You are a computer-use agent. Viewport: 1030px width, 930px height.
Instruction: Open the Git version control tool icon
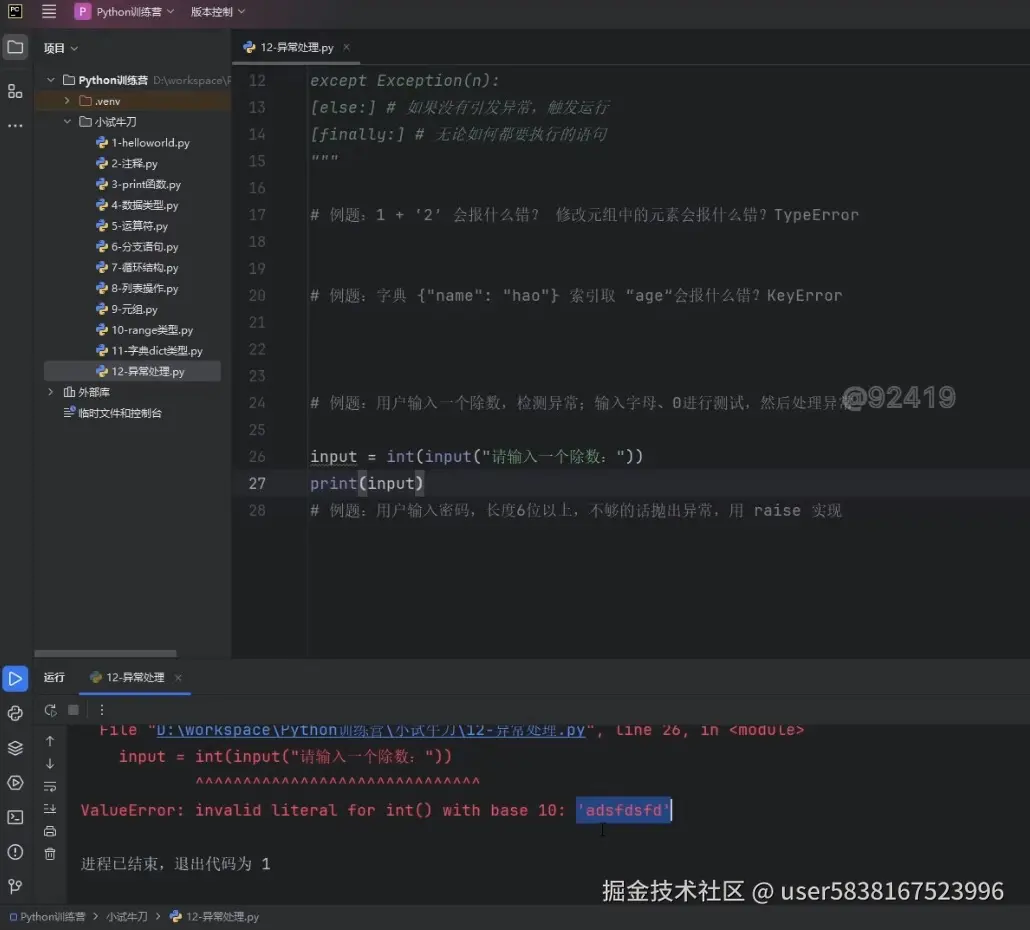(x=15, y=886)
